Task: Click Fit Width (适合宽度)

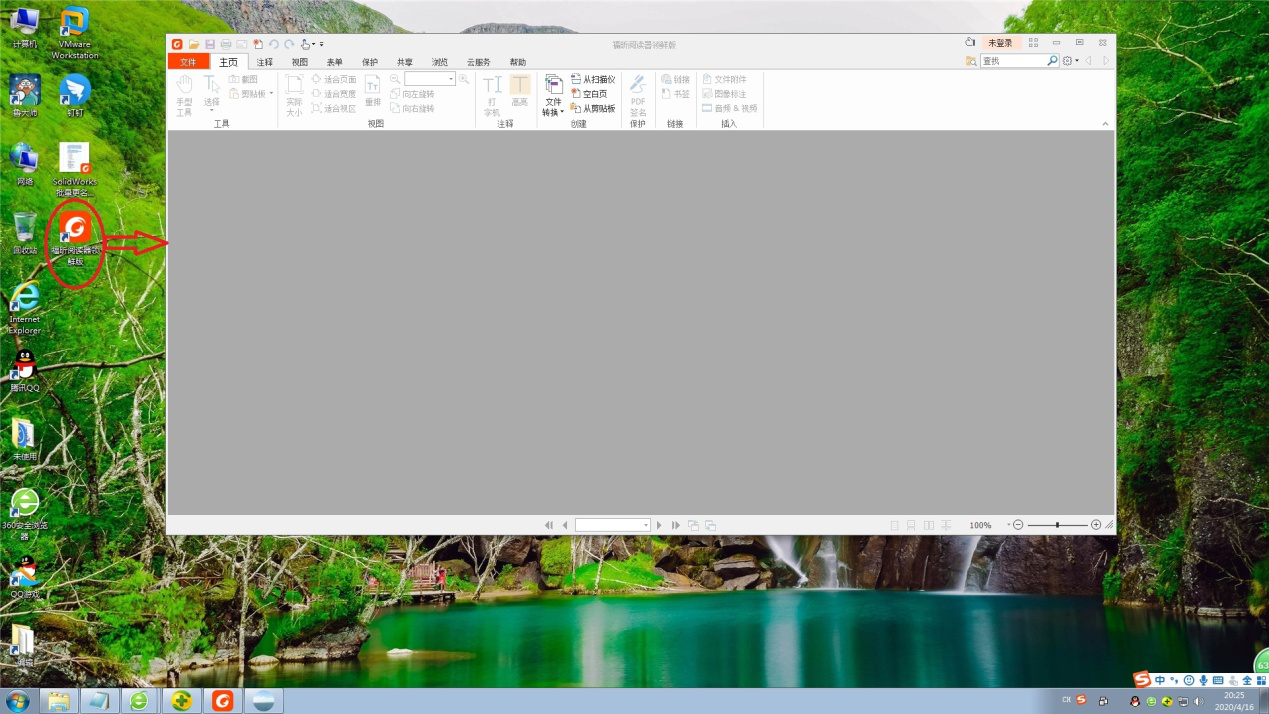Action: tap(334, 94)
